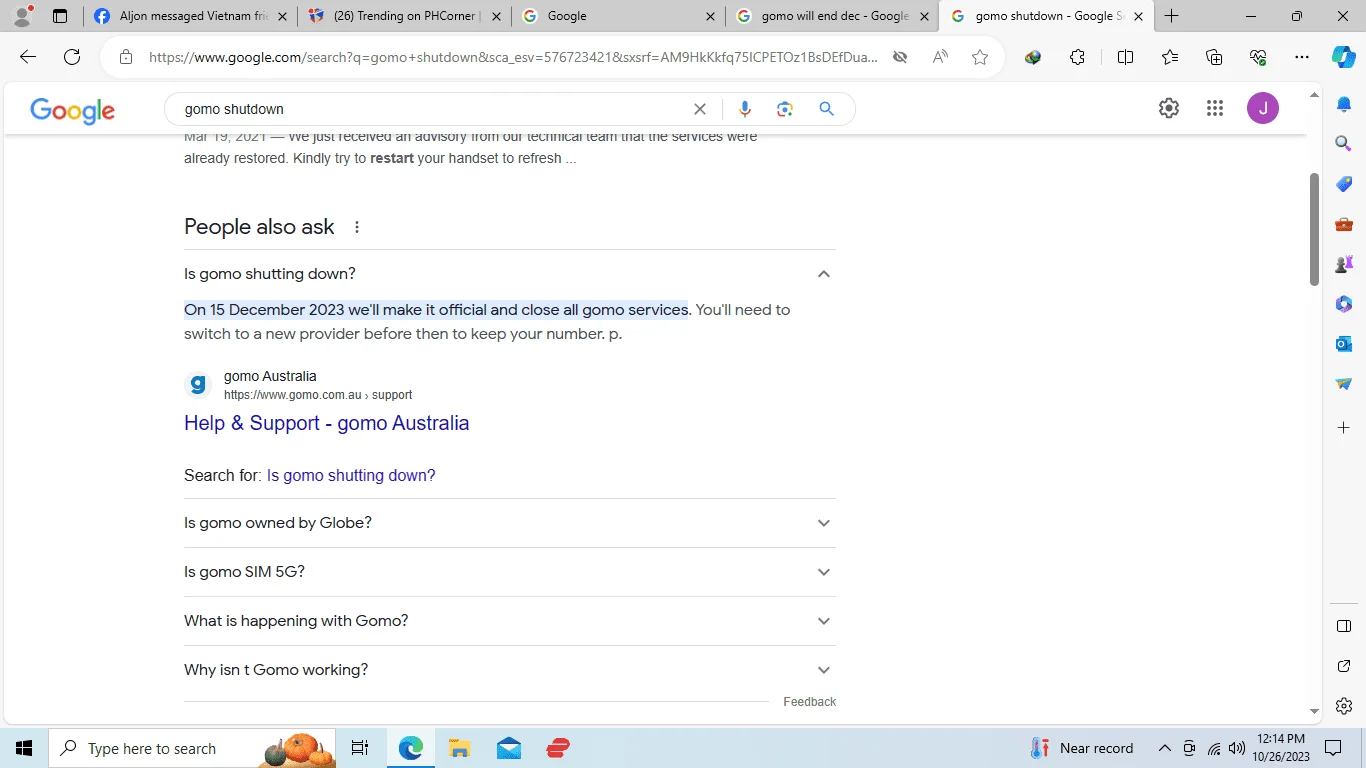Click the Google logo
The height and width of the screenshot is (768, 1366).
pos(72,110)
